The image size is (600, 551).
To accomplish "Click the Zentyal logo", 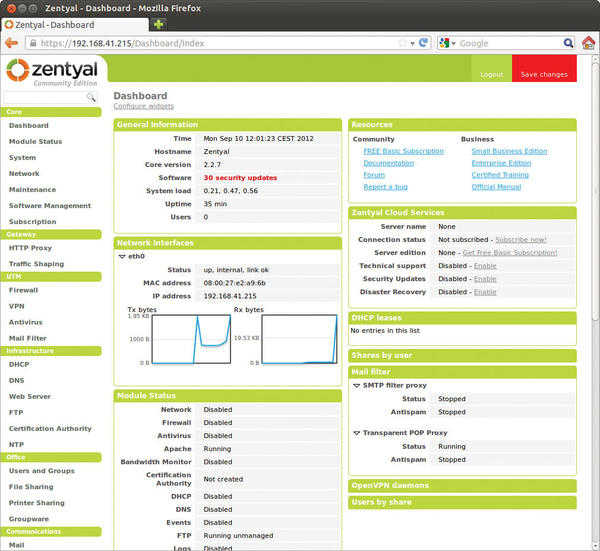I will [52, 72].
